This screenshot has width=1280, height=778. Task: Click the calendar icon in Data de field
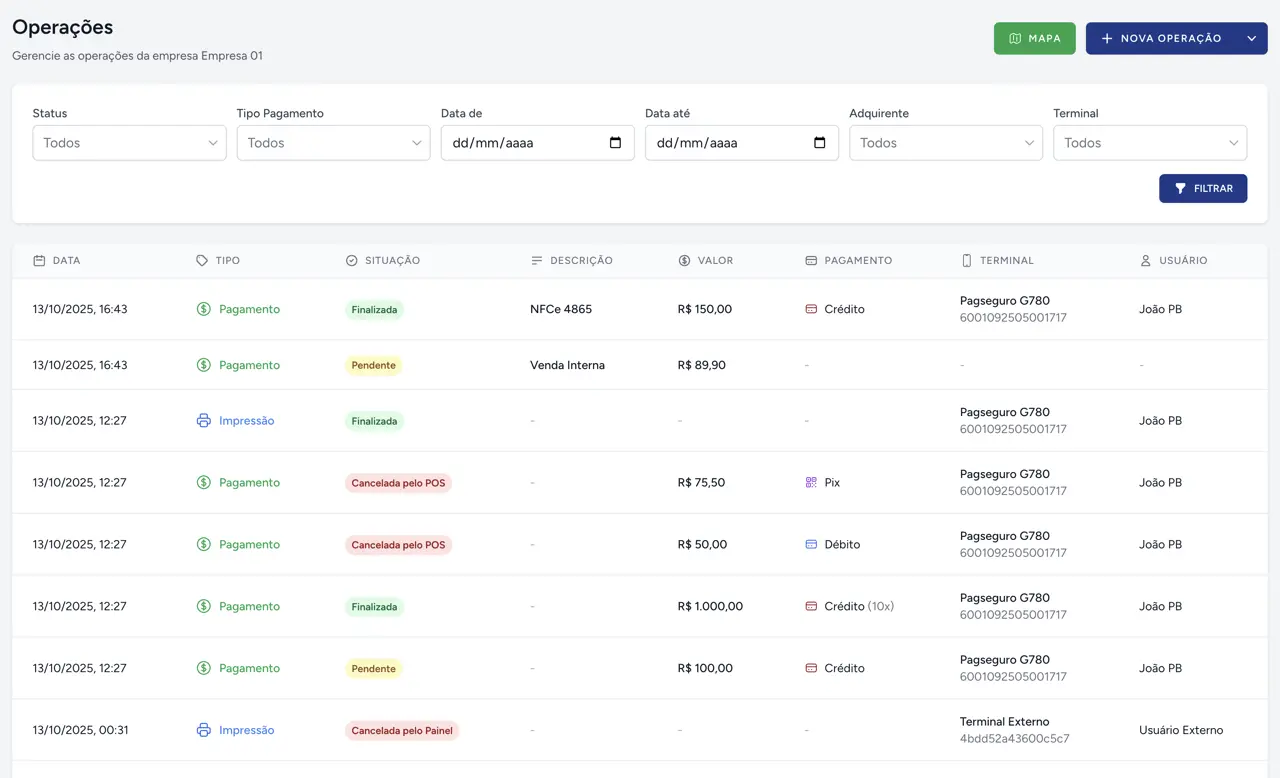615,143
